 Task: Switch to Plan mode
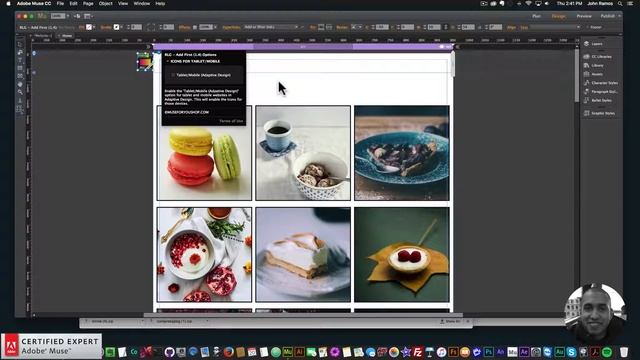pyautogui.click(x=536, y=16)
